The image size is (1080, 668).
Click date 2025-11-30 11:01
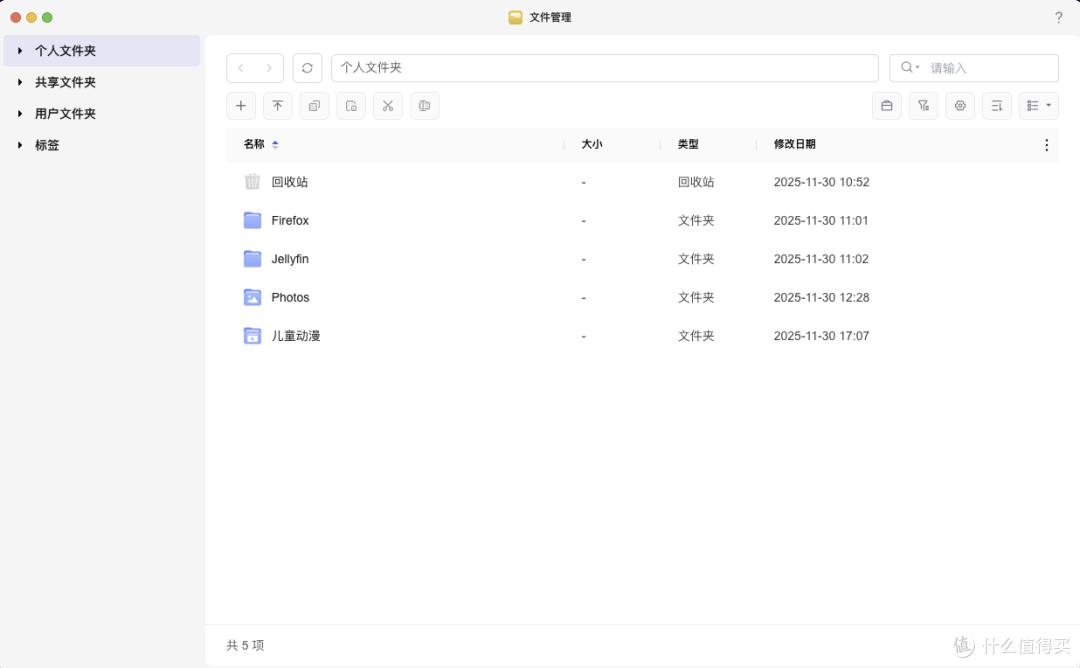coord(821,220)
